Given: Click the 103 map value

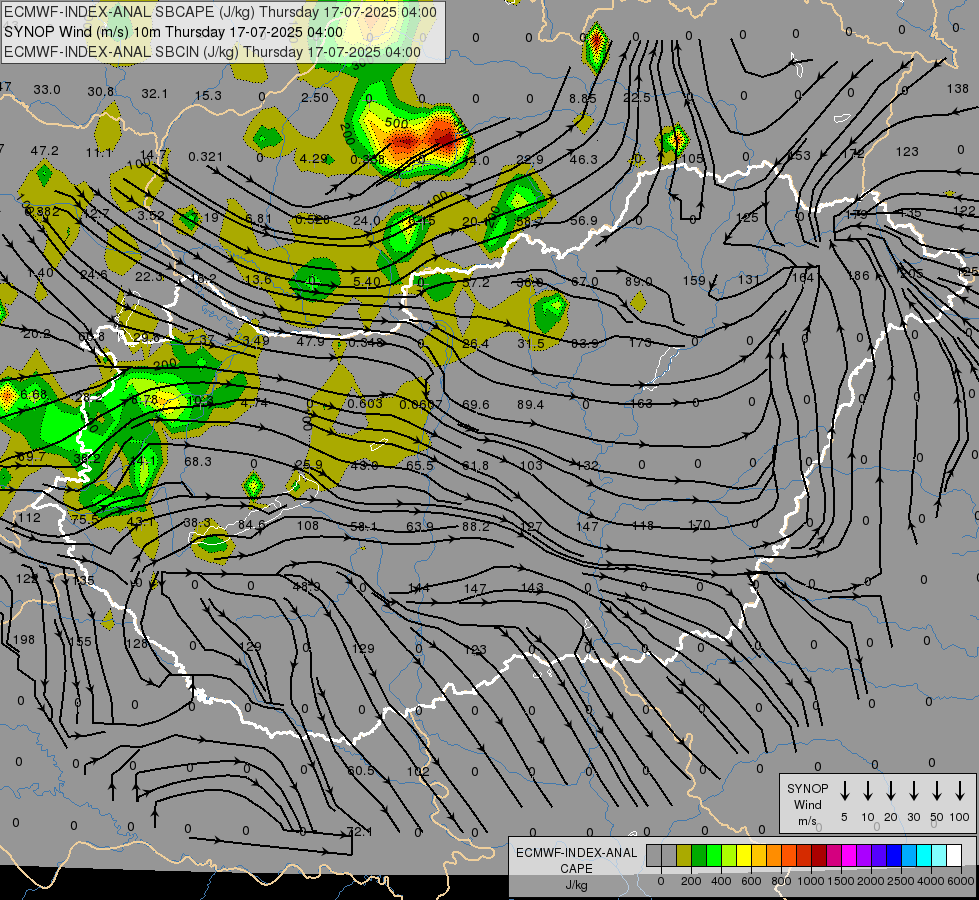Looking at the screenshot, I should (531, 465).
